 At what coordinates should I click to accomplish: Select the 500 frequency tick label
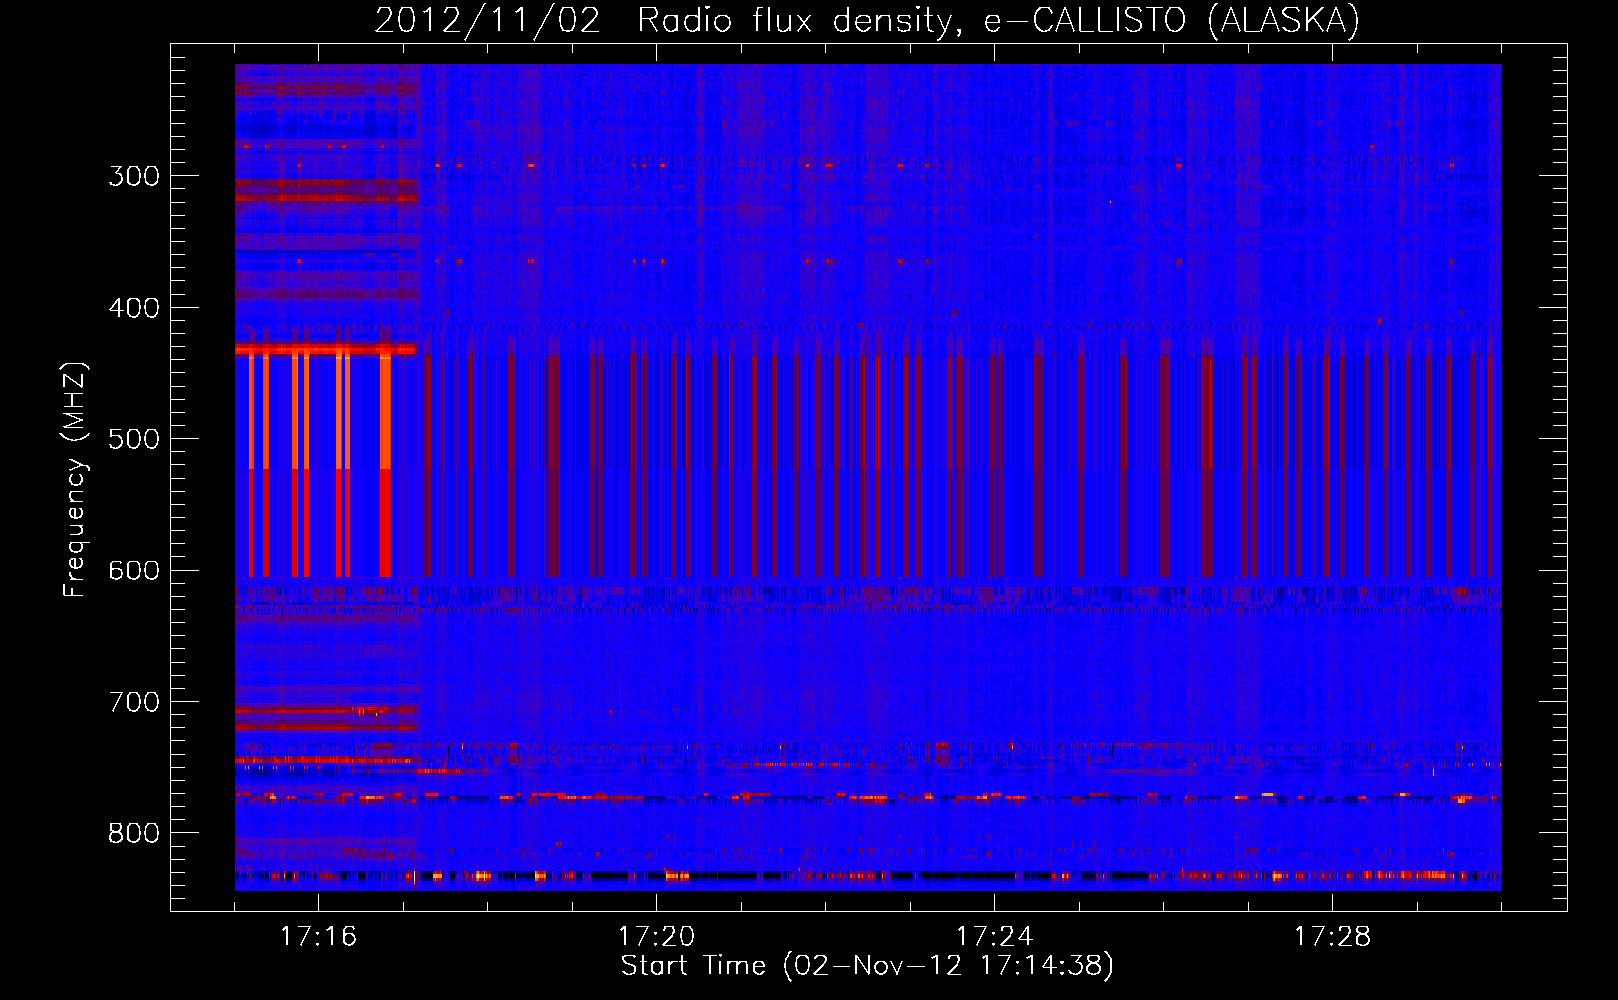click(134, 439)
